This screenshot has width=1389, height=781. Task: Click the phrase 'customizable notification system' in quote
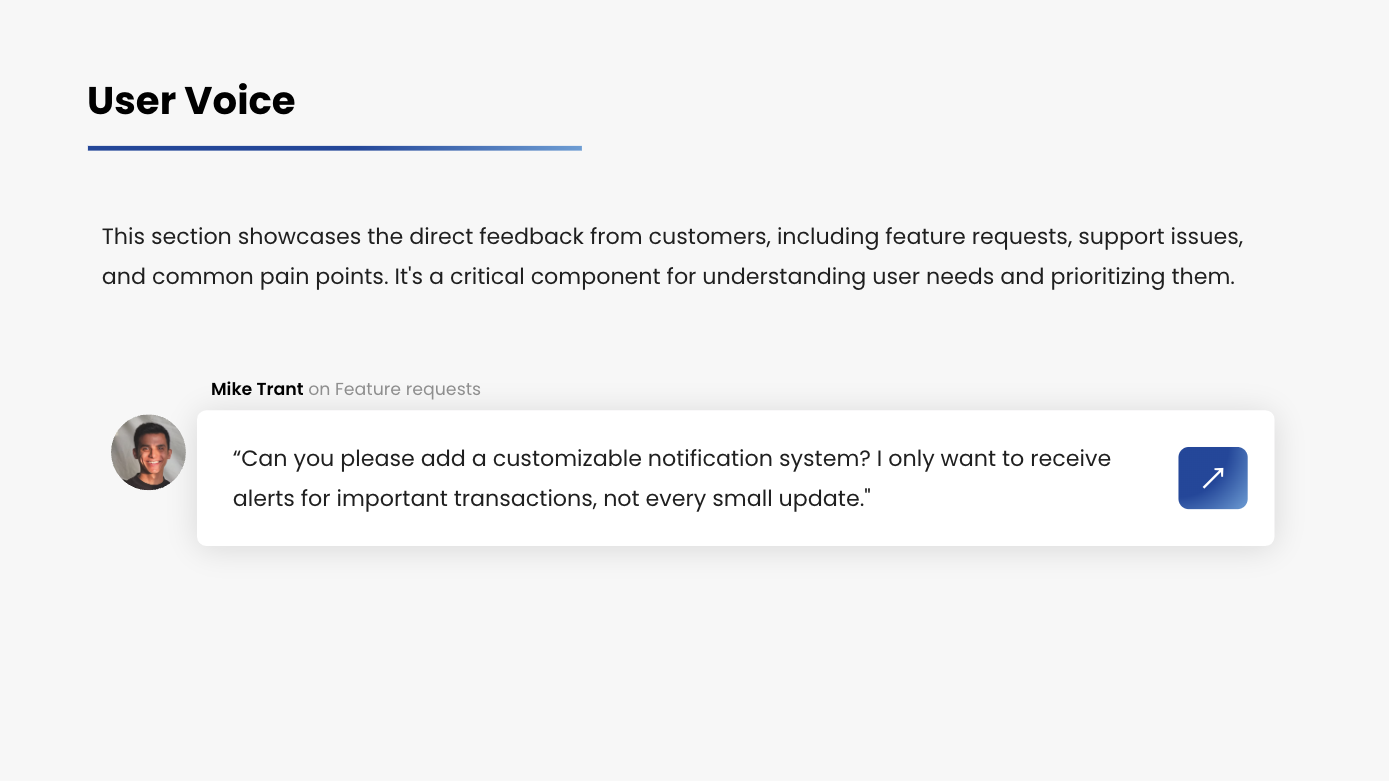pos(682,459)
